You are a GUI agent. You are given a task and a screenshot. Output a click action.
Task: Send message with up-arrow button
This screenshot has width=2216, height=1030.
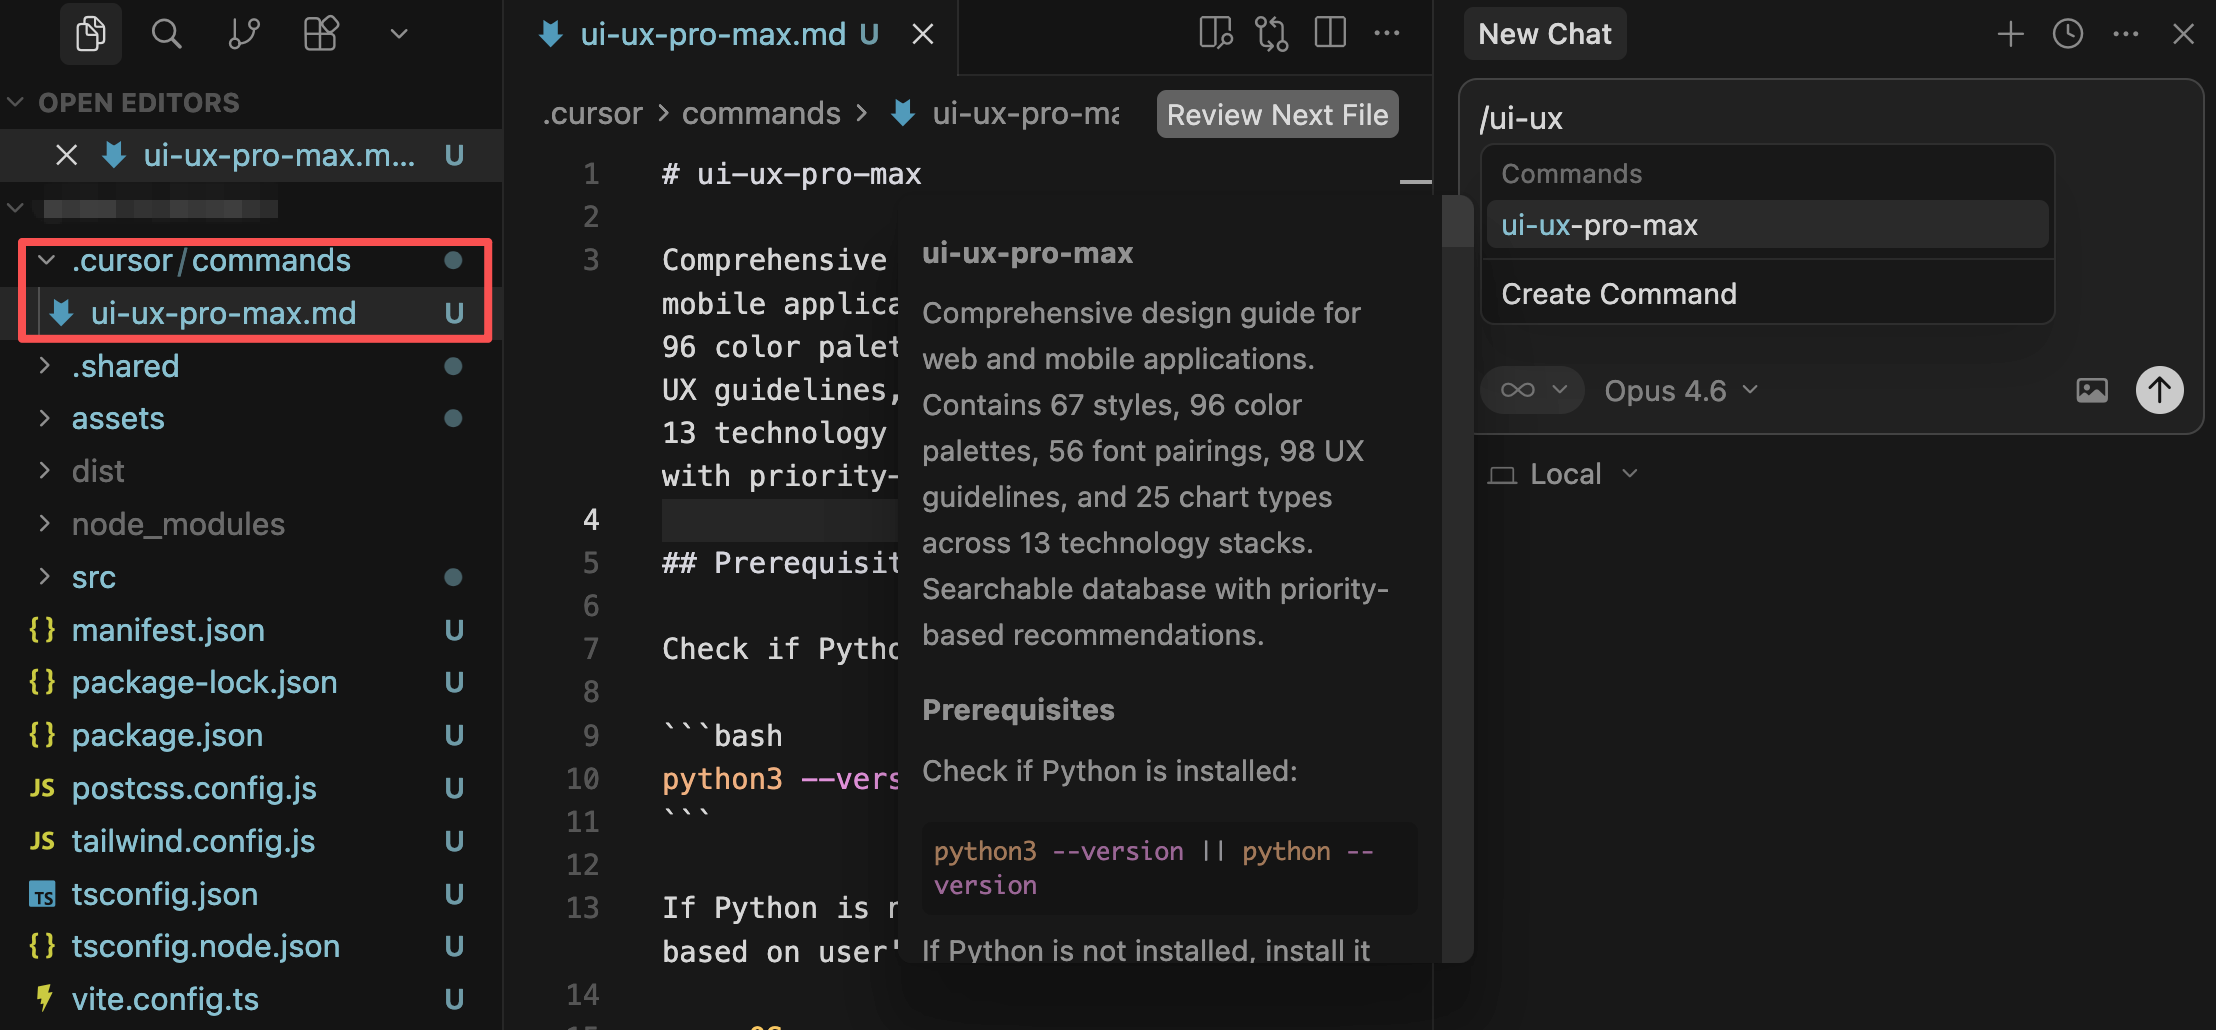[x=2159, y=390]
